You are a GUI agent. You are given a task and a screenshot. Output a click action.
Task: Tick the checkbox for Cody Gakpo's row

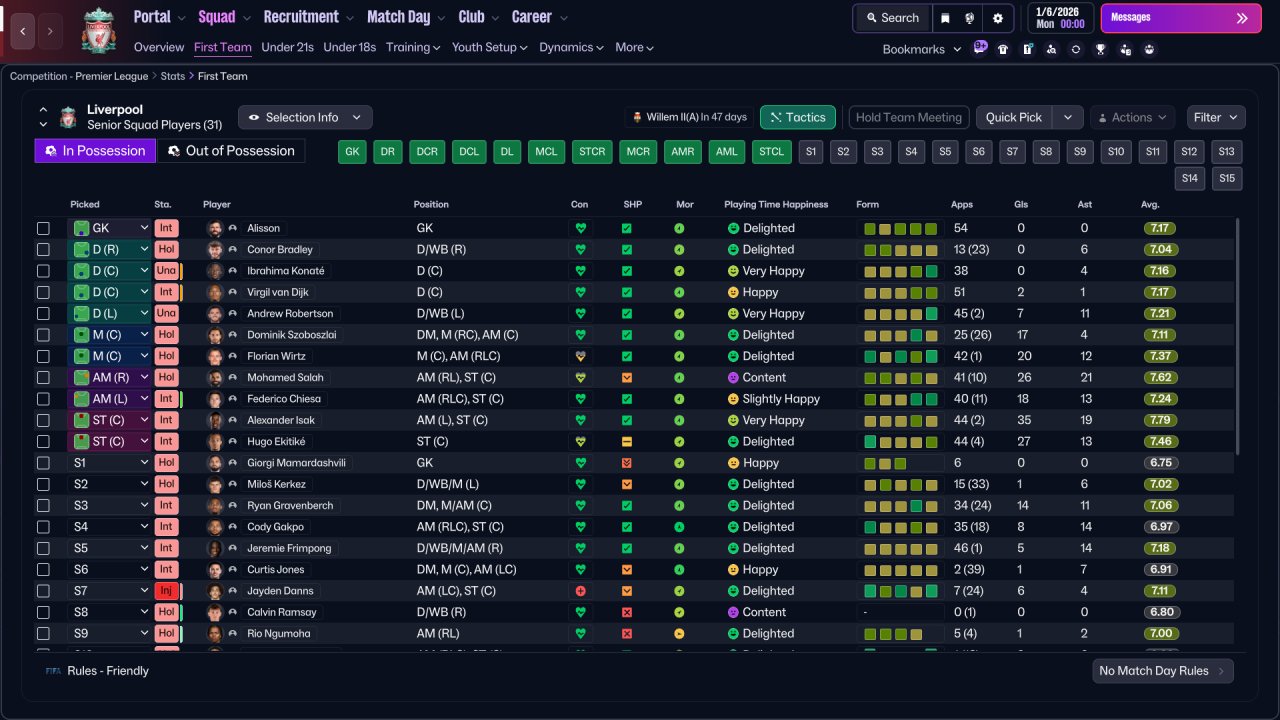pyautogui.click(x=43, y=527)
